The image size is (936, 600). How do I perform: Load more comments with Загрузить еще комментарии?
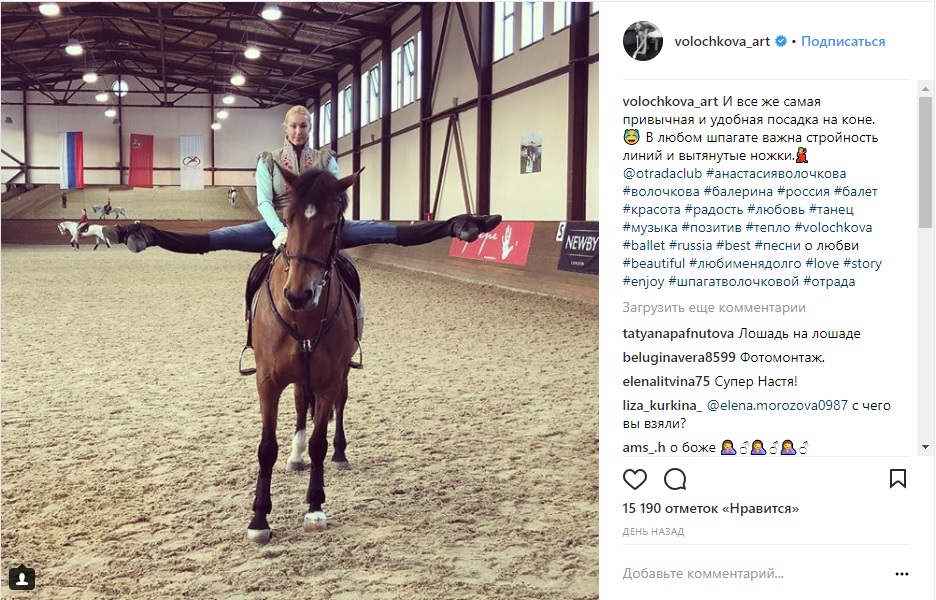coord(714,307)
